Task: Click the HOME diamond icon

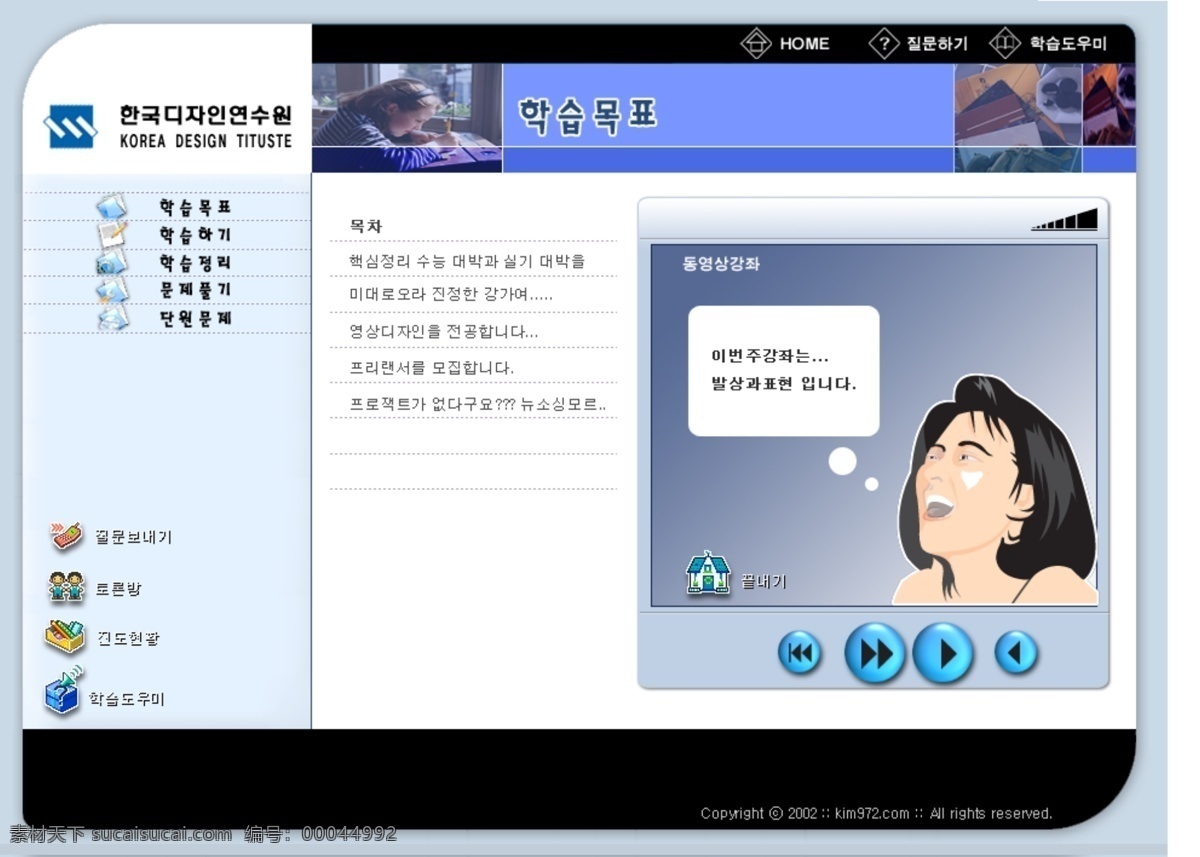Action: pos(756,43)
